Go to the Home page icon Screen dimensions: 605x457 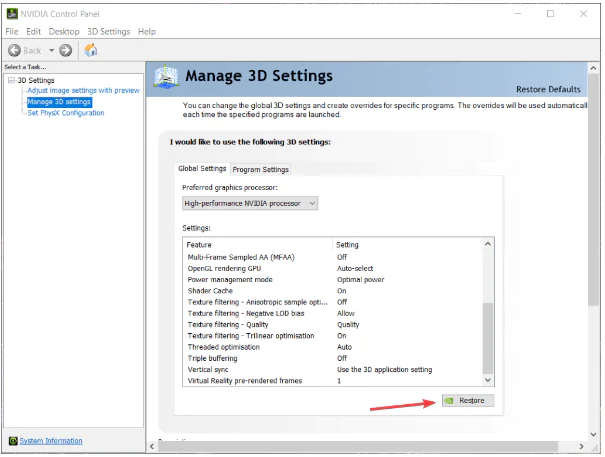pyautogui.click(x=91, y=50)
